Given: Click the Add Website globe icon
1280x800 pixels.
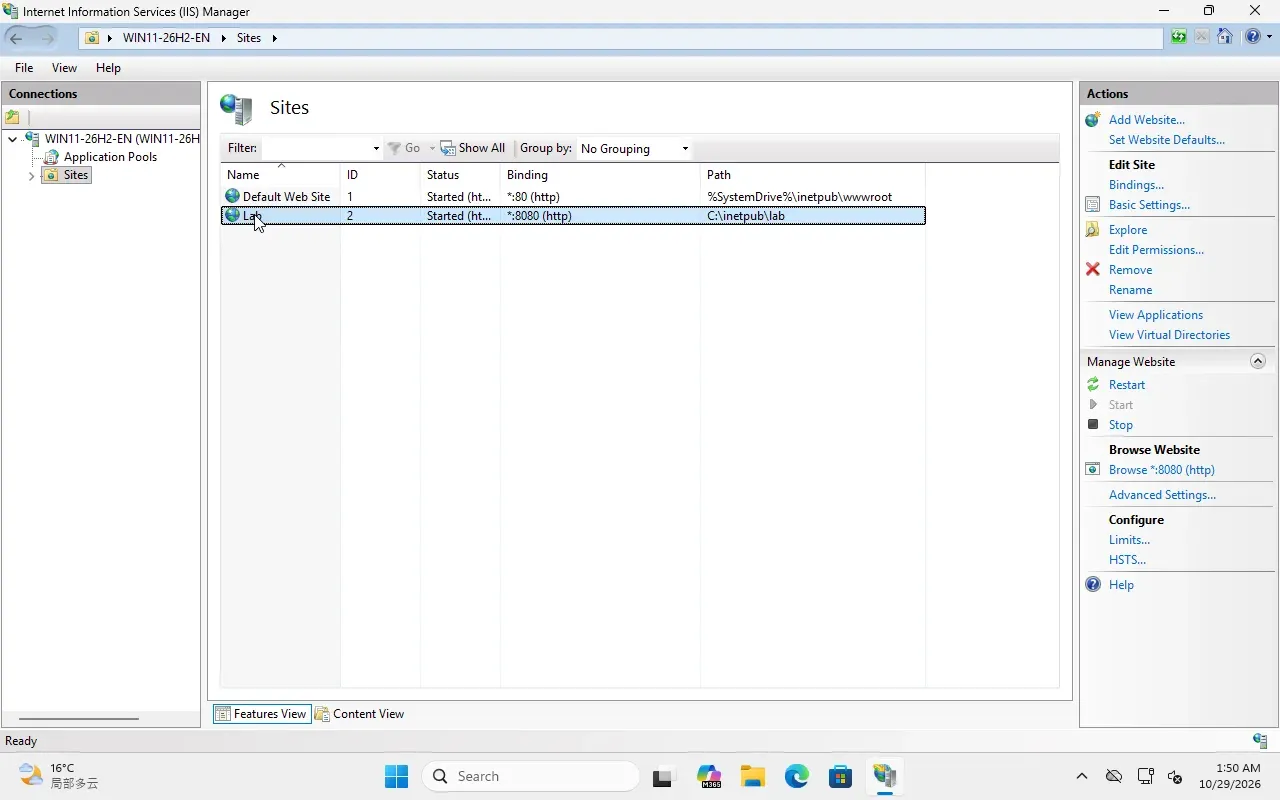Looking at the screenshot, I should coord(1093,119).
